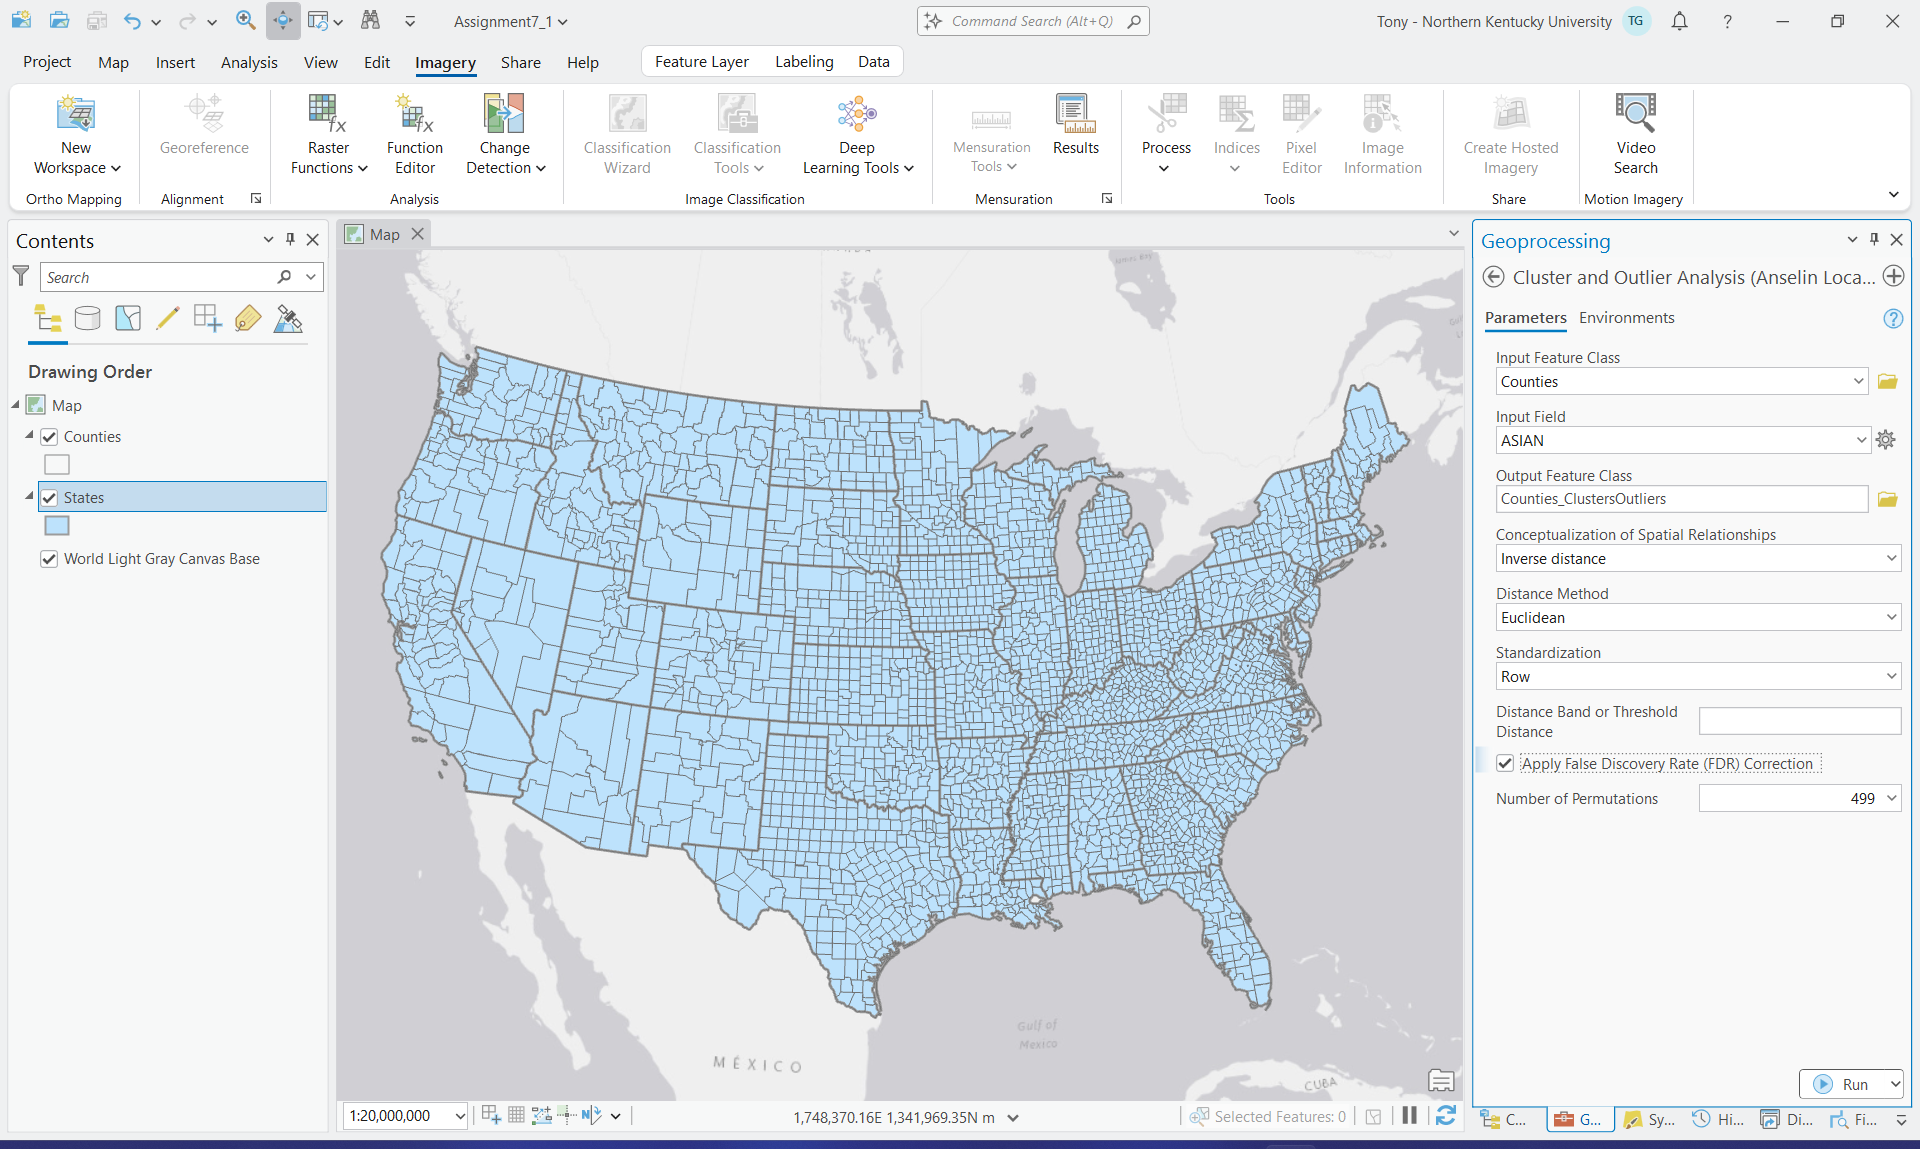
Task: Disable Apply False Discovery Rate Correction
Action: 1505,764
